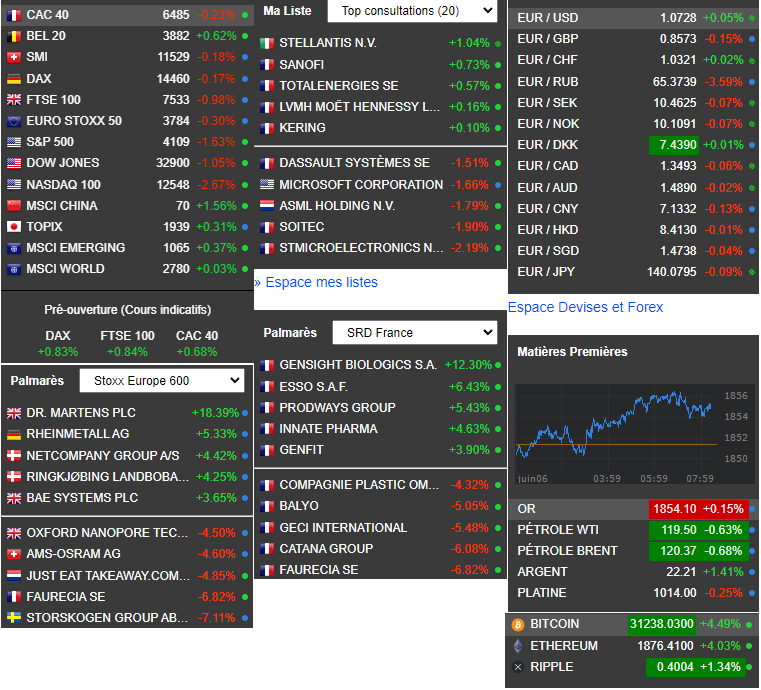Click the Matières Premières panel title
761x690 pixels.
[x=572, y=352]
